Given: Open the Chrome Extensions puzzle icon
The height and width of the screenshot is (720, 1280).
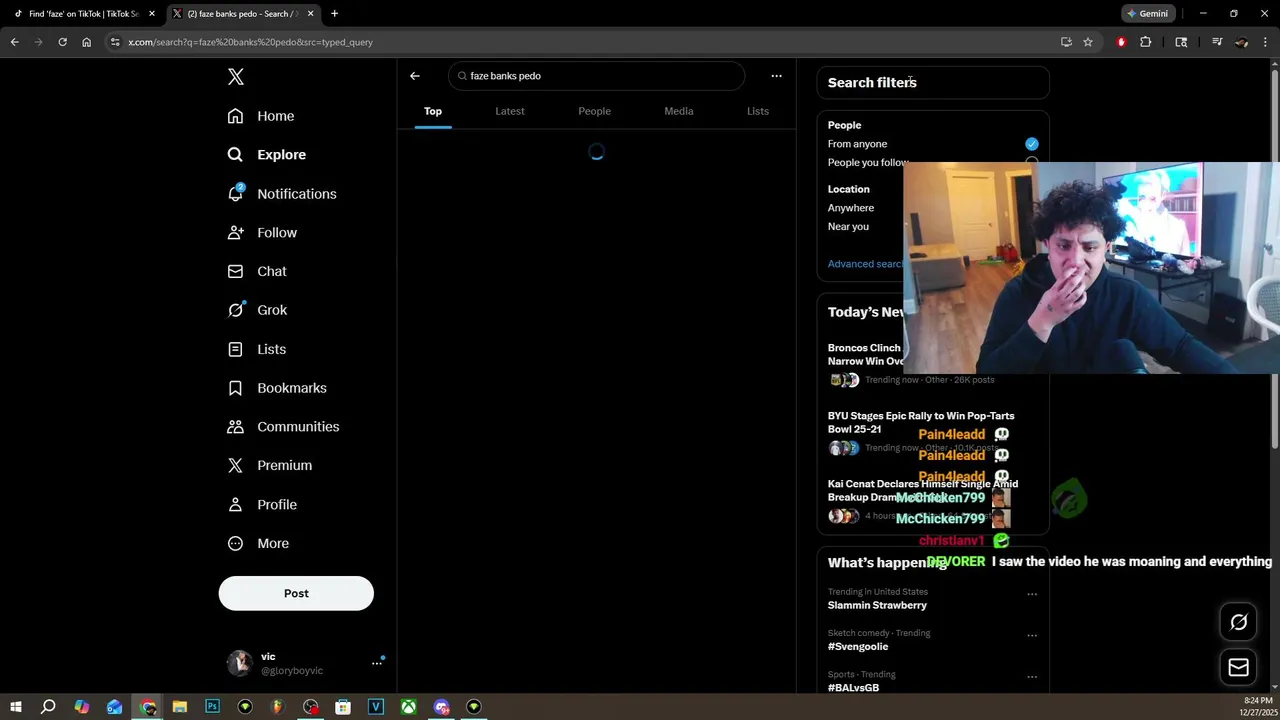Looking at the screenshot, I should [x=1146, y=42].
